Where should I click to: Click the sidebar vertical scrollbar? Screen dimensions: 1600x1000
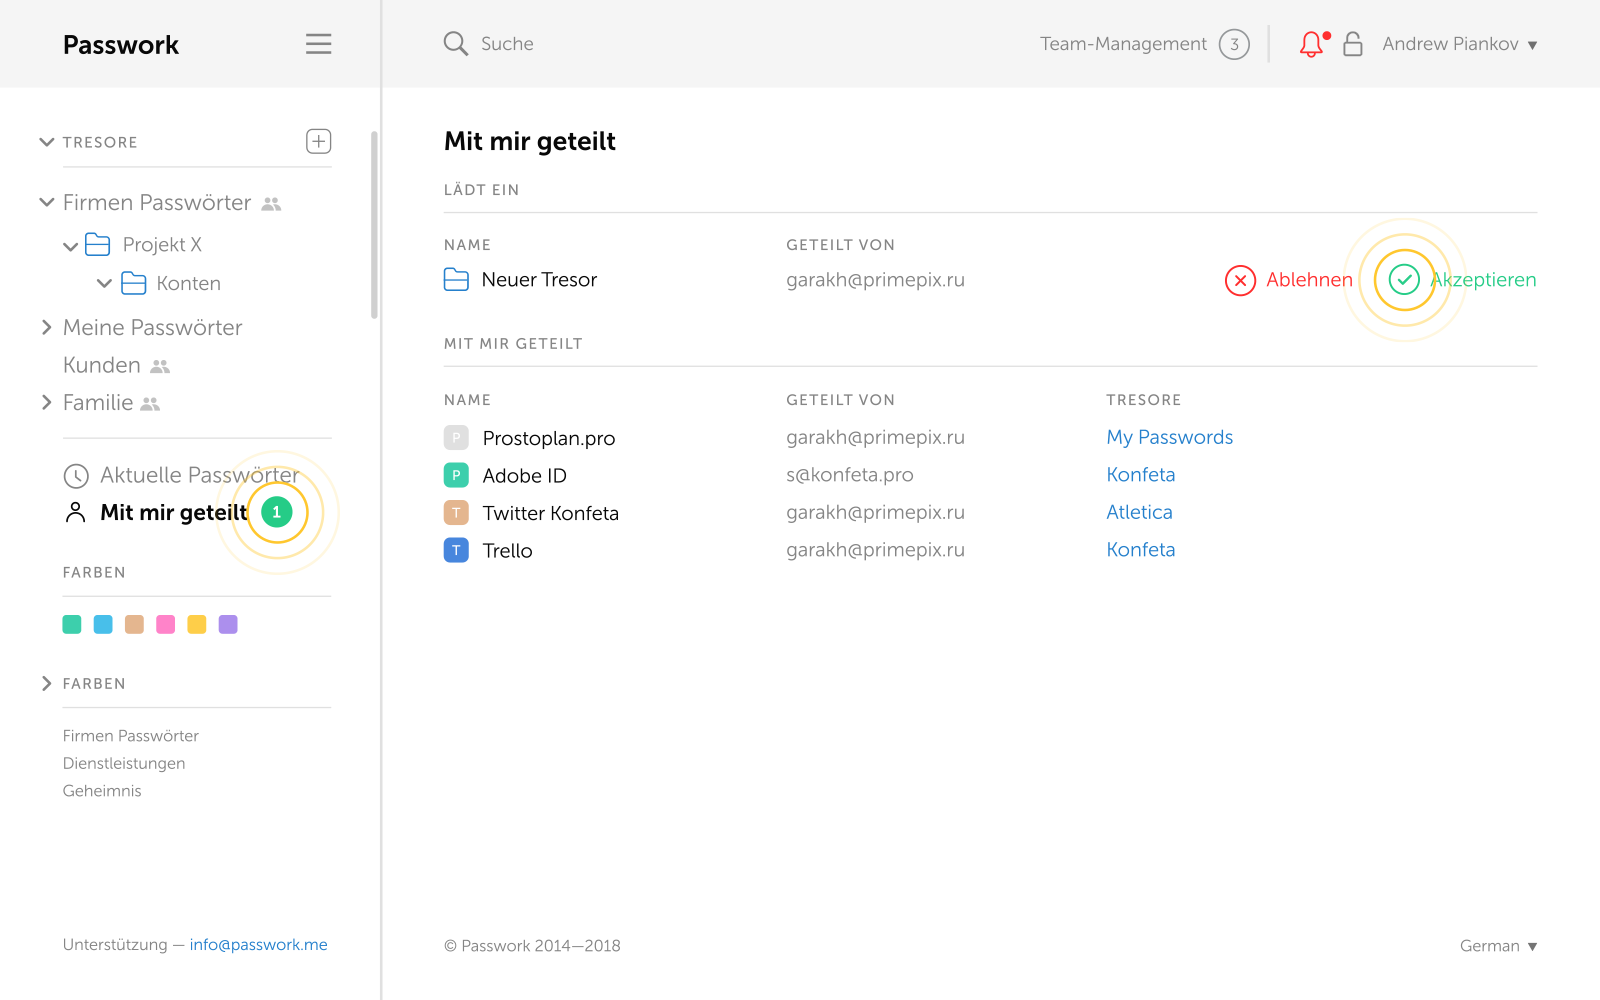[x=374, y=225]
